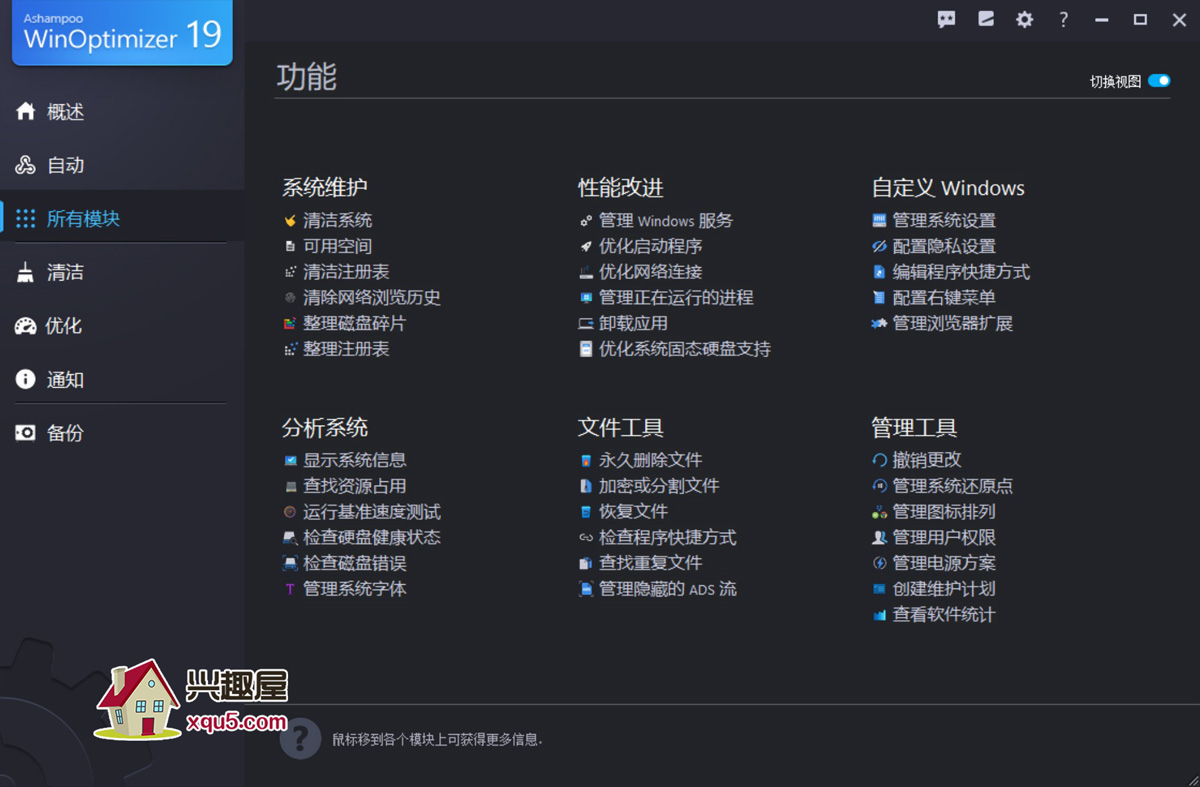Image resolution: width=1200 pixels, height=787 pixels.
Task: Open the help question mark icon
Action: pos(1063,19)
